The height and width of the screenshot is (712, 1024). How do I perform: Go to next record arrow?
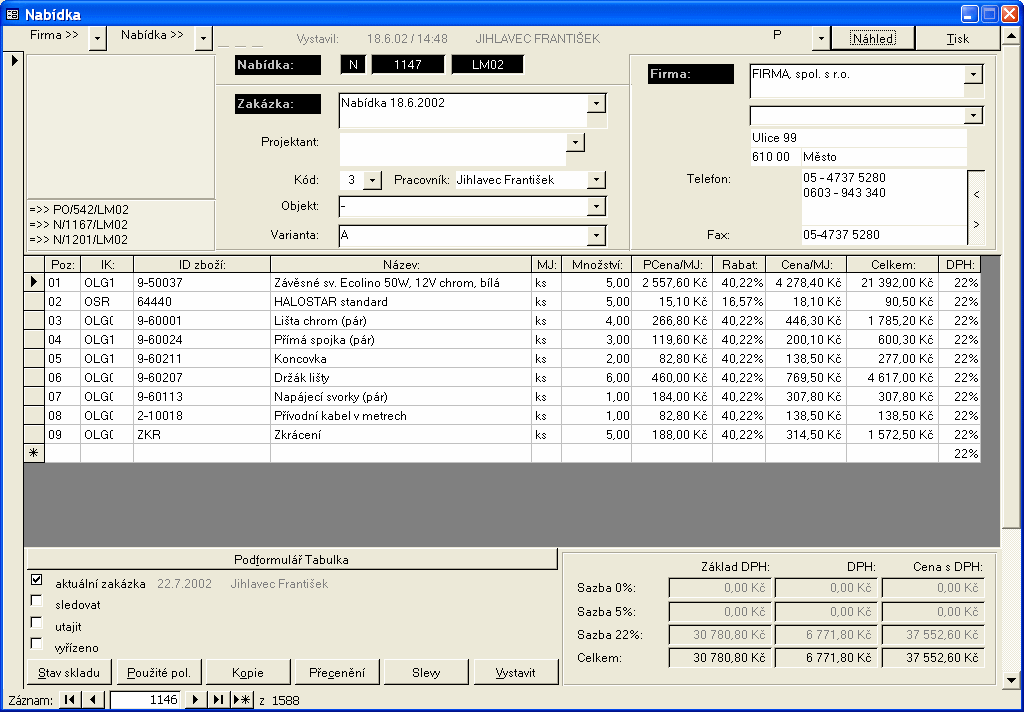196,700
